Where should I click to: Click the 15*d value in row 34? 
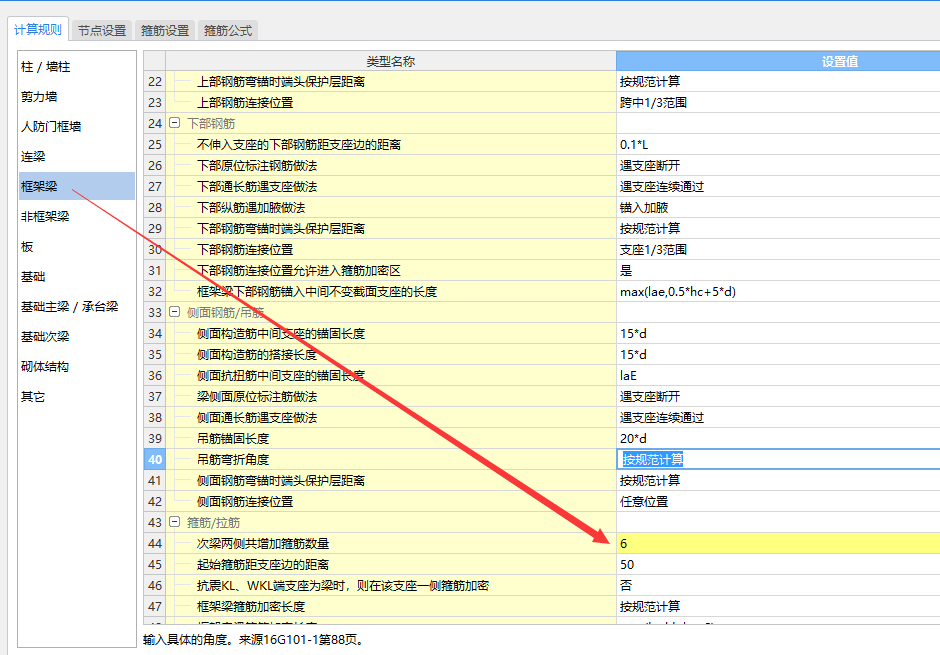778,333
